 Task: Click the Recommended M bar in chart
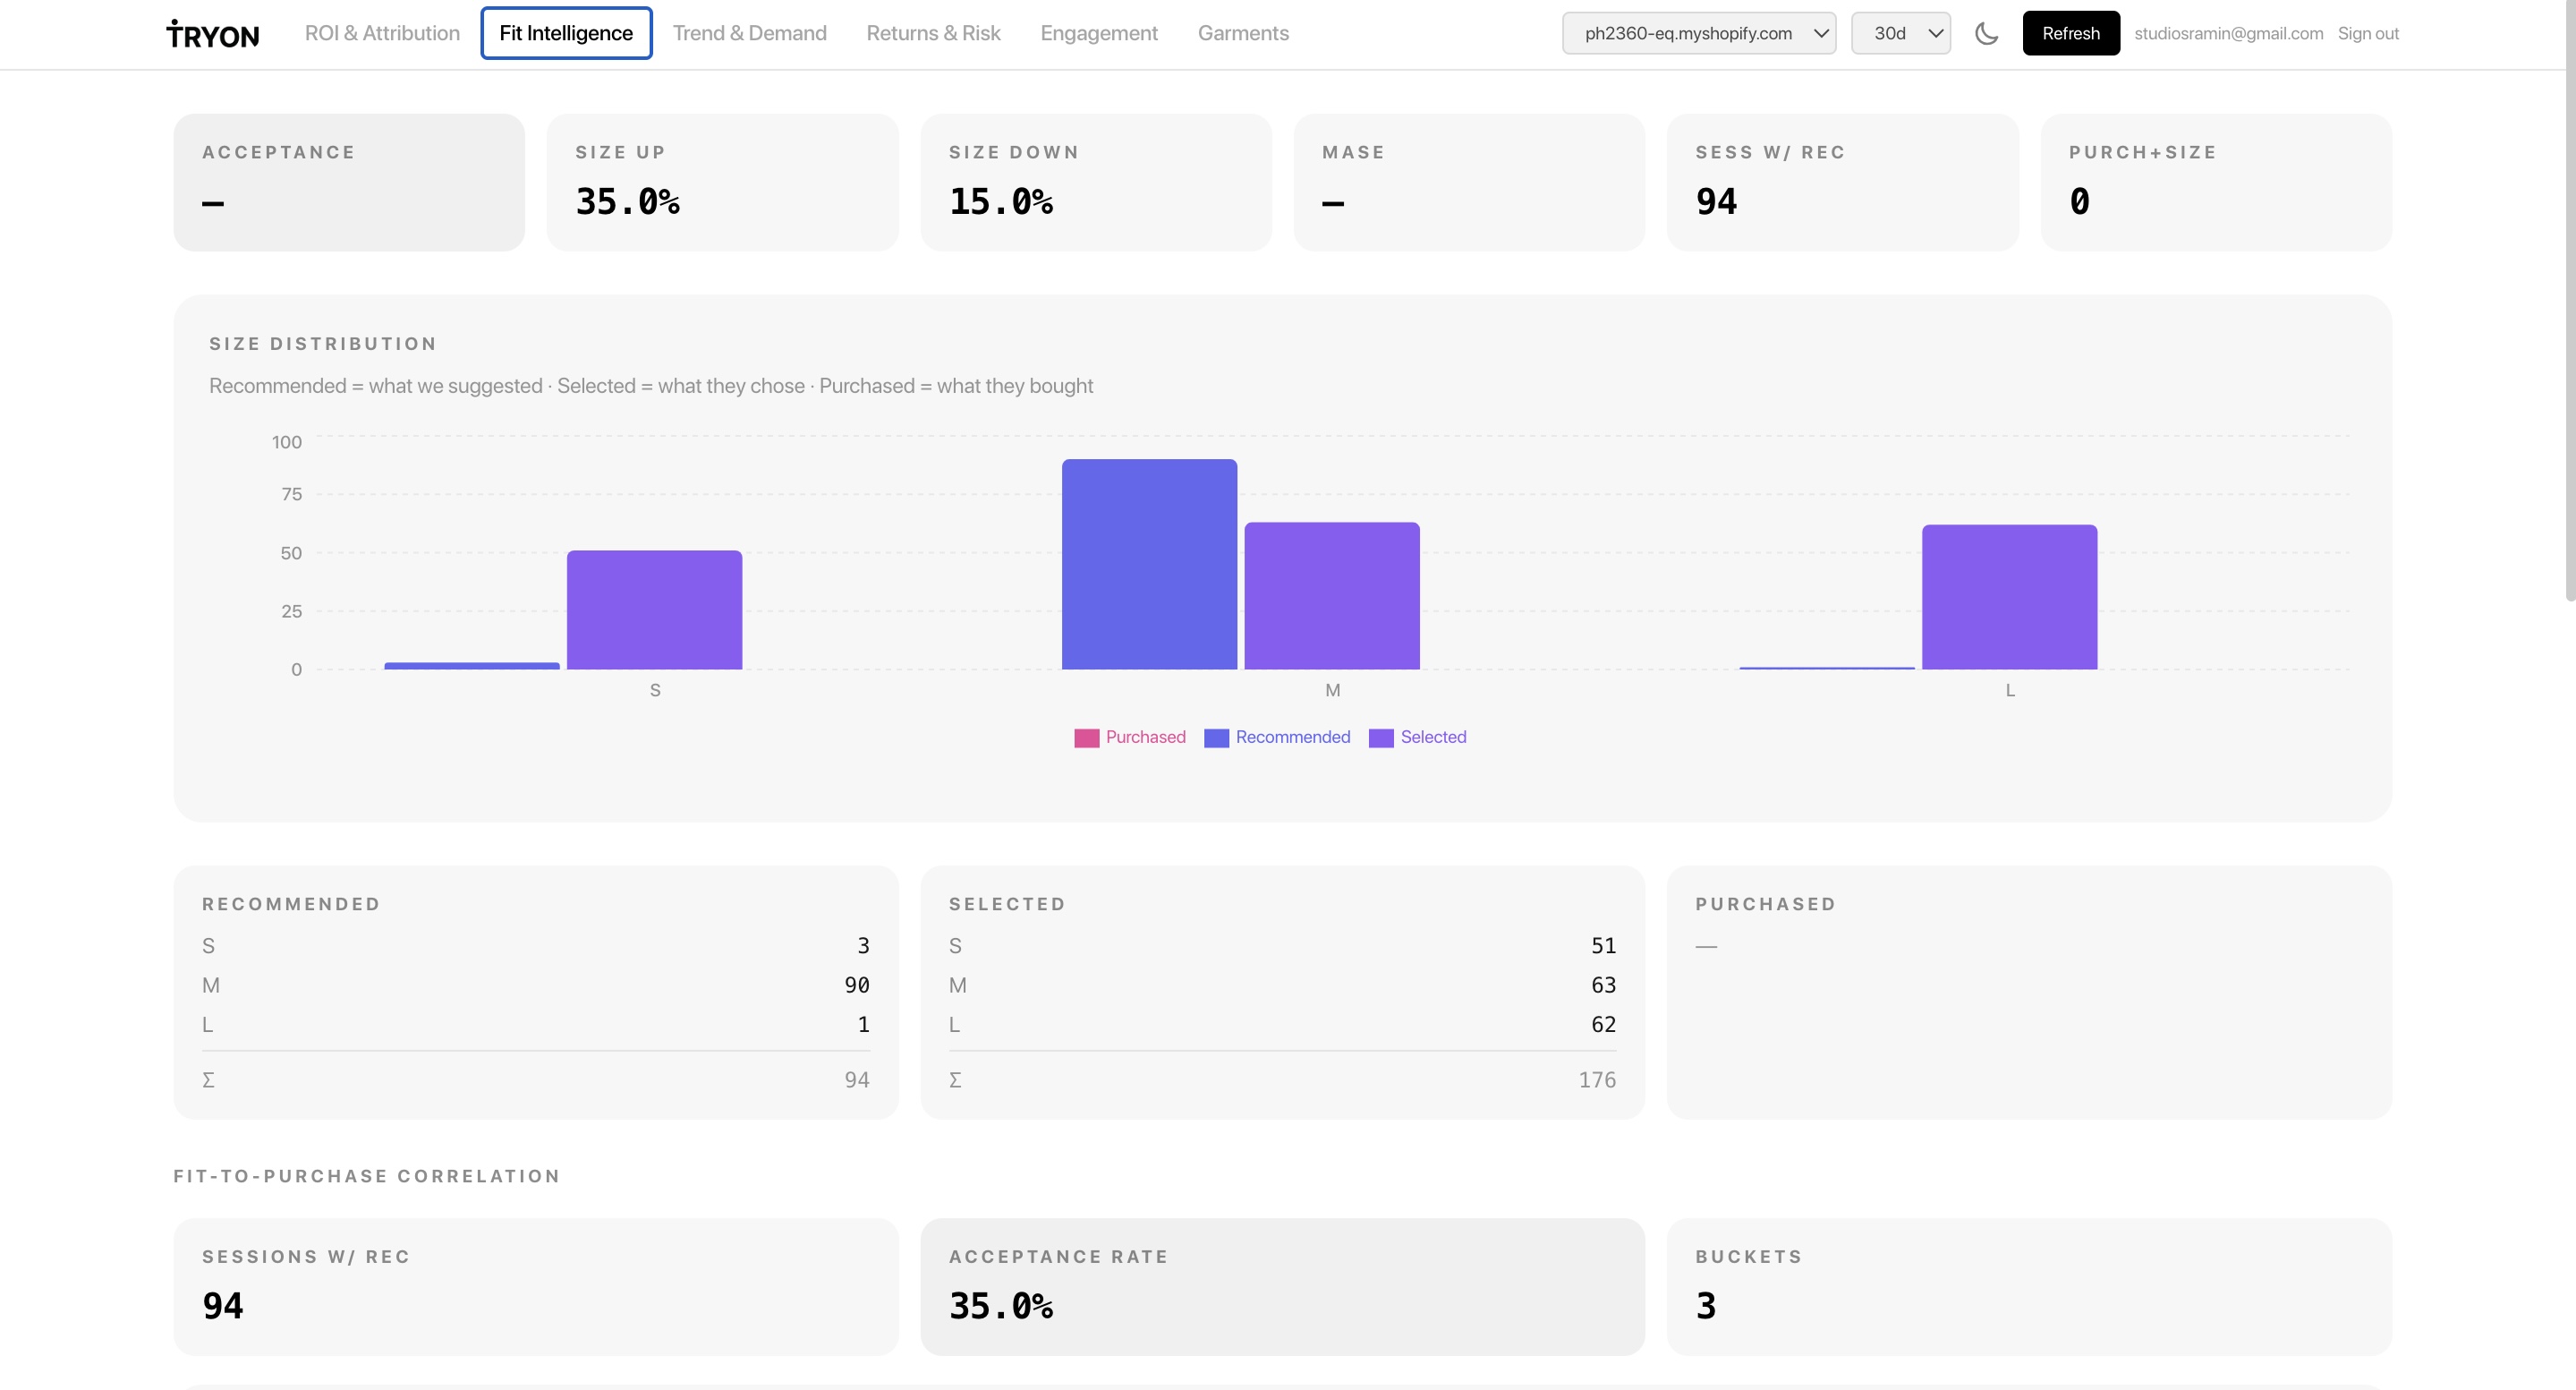point(1149,564)
